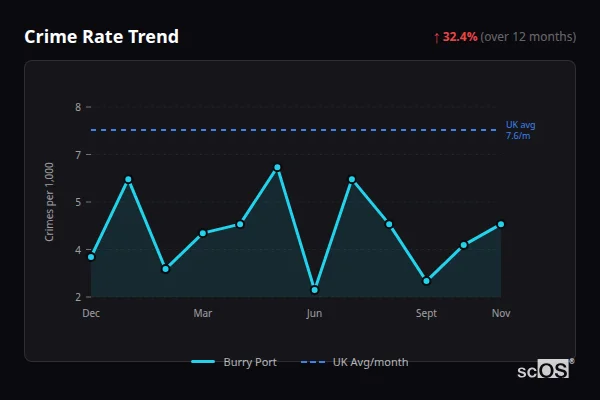Click the y-axis label '2'
Screen dimensions: 600x400
coord(78,297)
